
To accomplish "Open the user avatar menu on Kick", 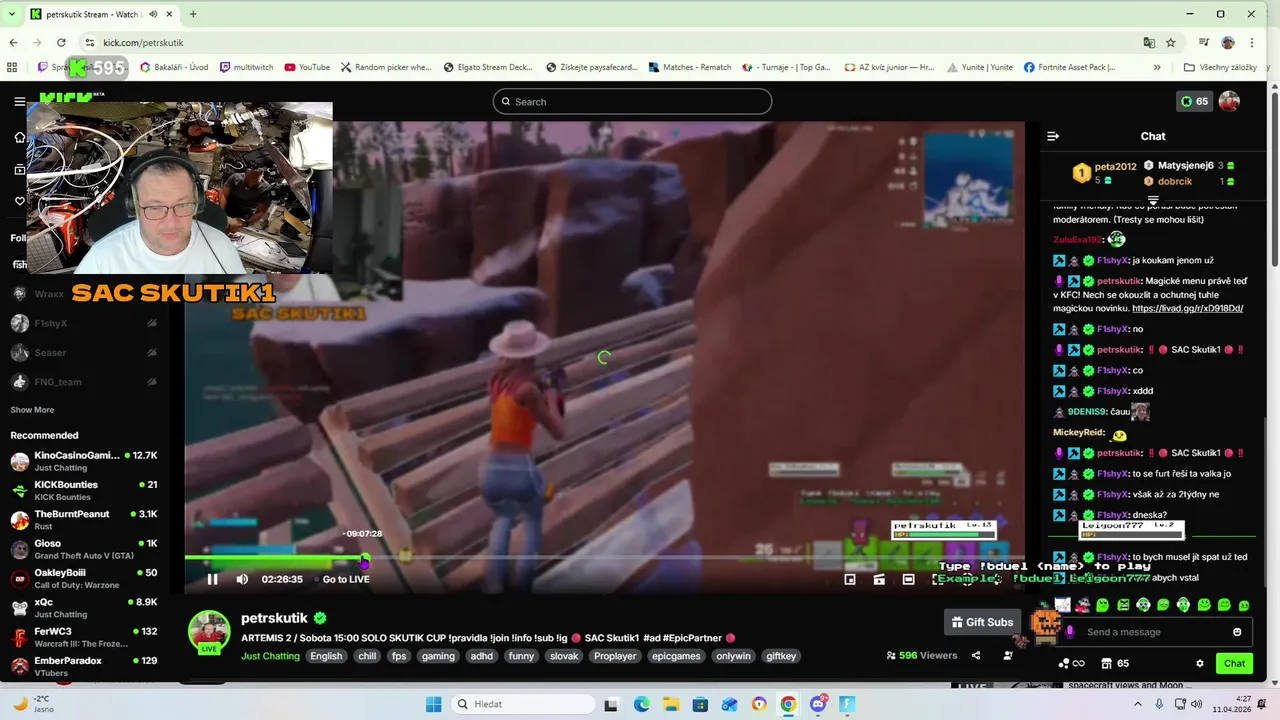I will (1229, 101).
